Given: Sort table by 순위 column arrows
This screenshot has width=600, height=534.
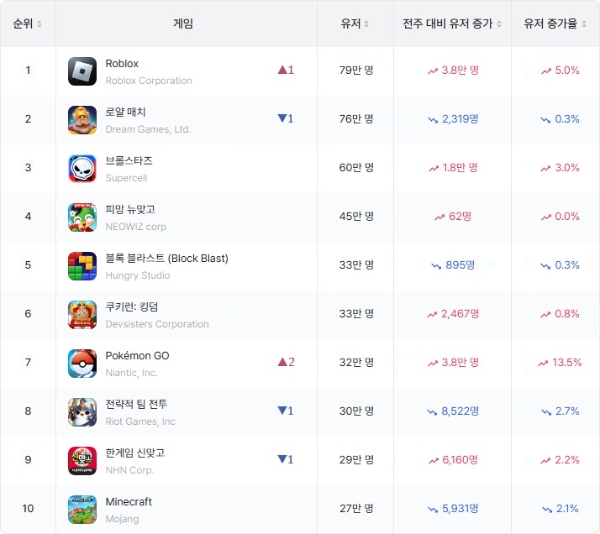Looking at the screenshot, I should point(39,24).
